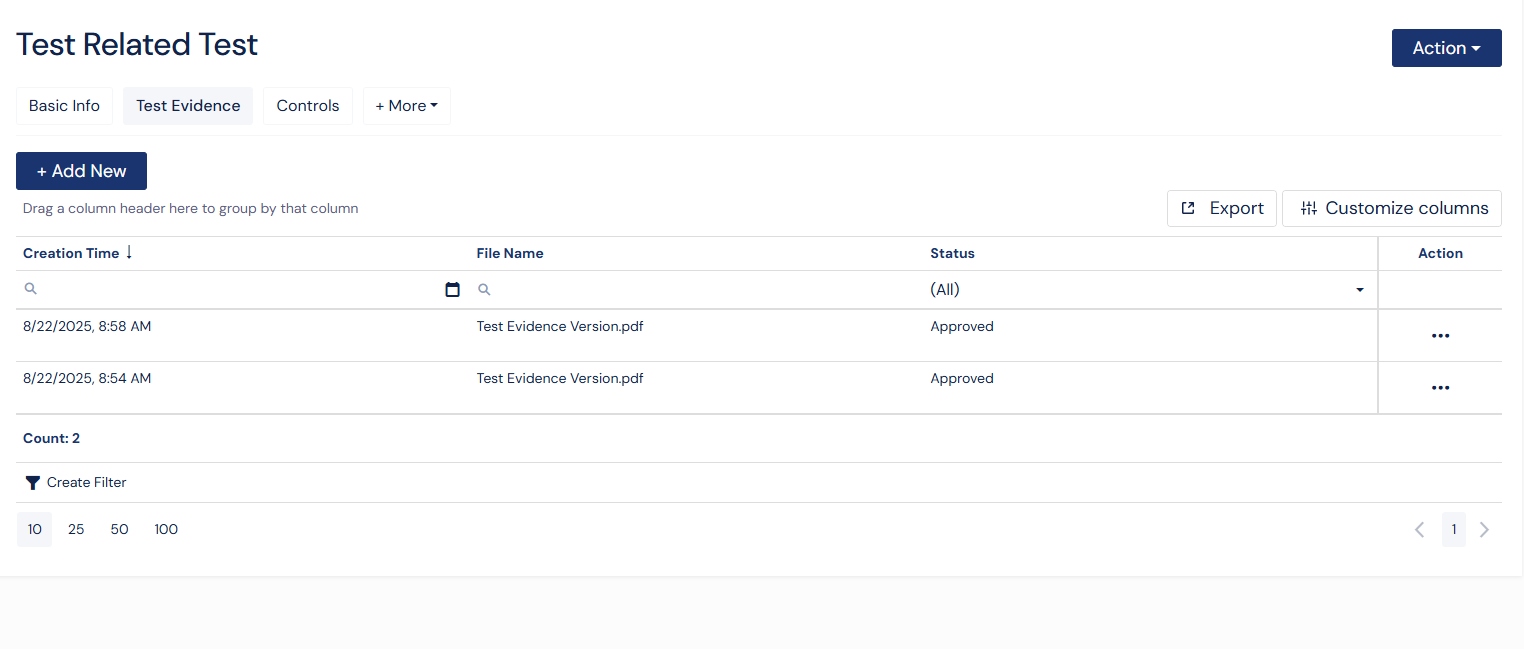Open the three-dot menu for 8:54 AM row
This screenshot has width=1524, height=649.
[x=1440, y=388]
